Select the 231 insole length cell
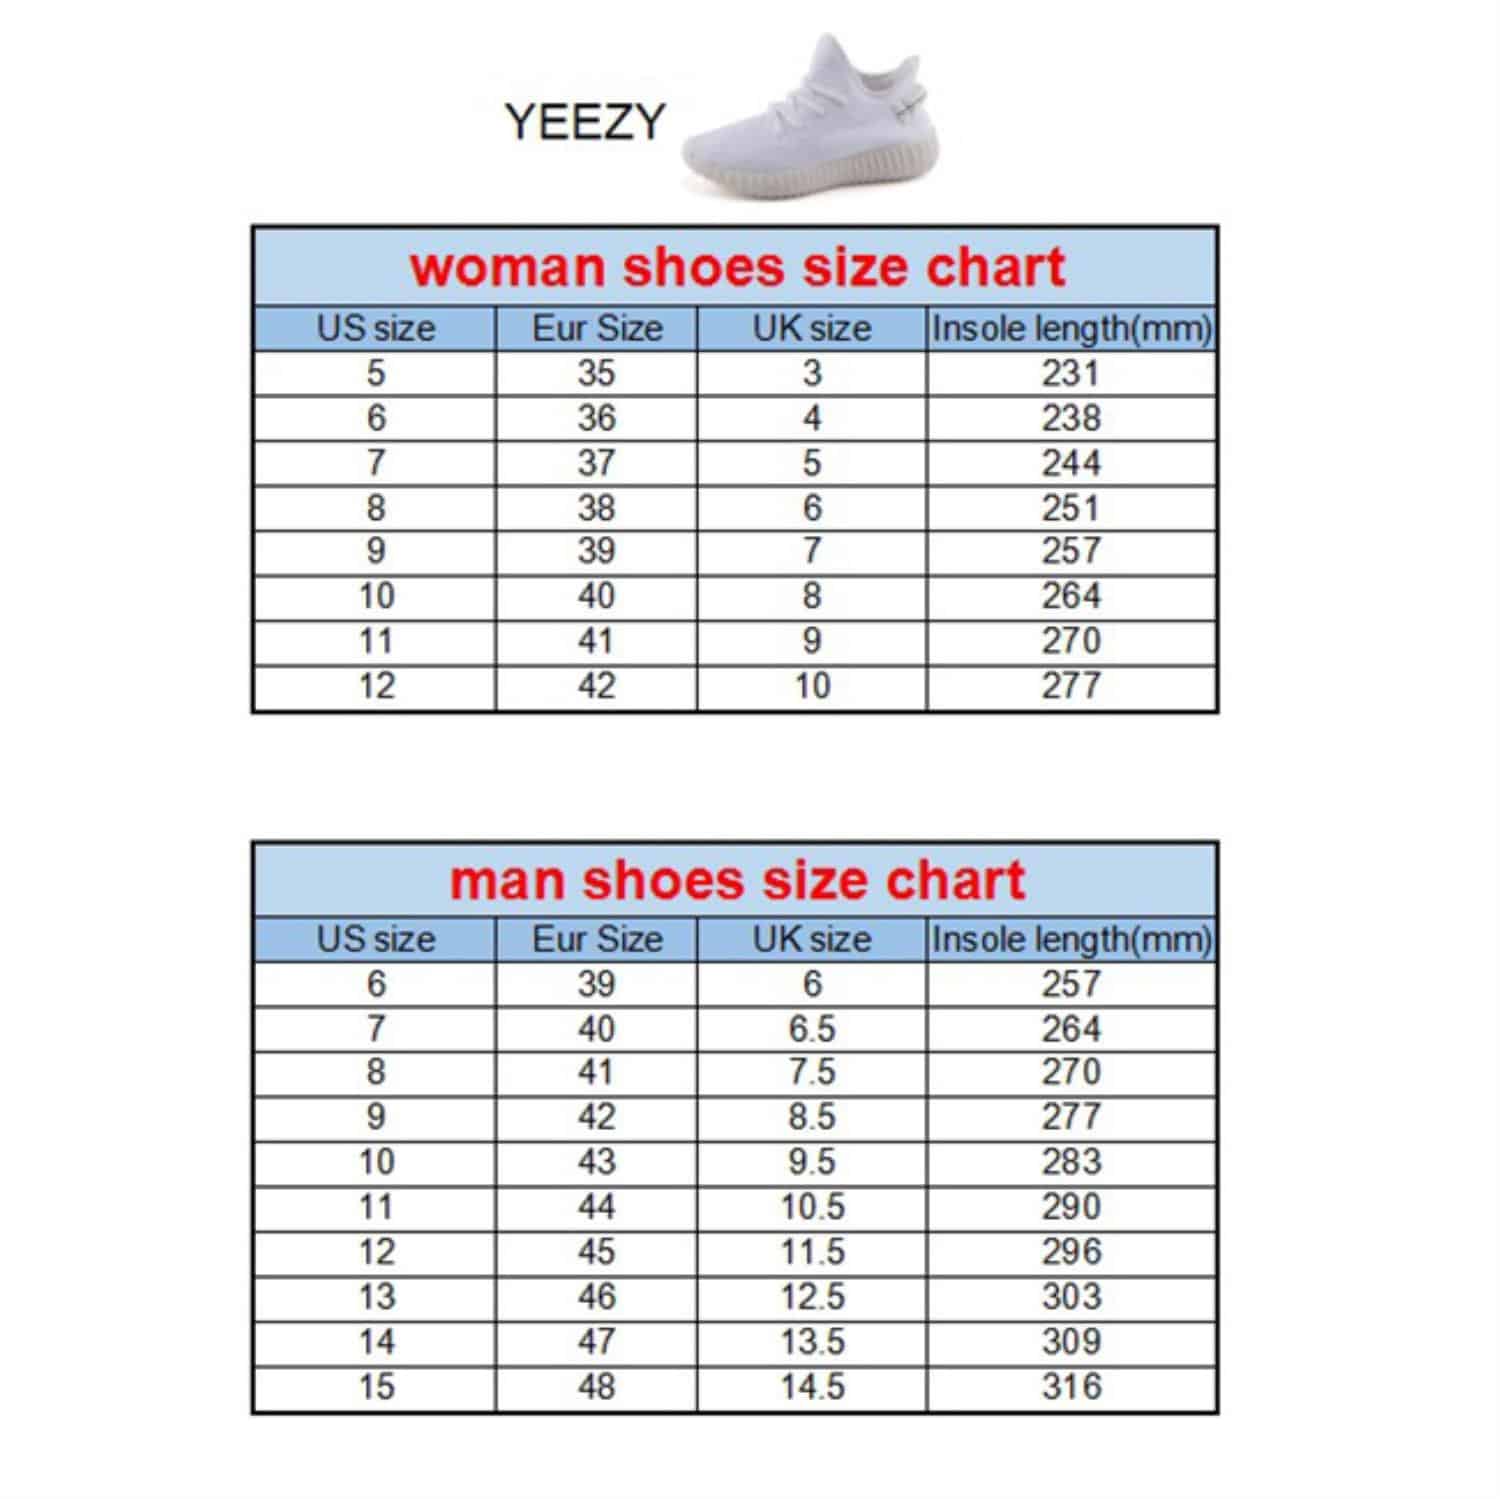Image resolution: width=1500 pixels, height=1499 pixels. click(1071, 373)
